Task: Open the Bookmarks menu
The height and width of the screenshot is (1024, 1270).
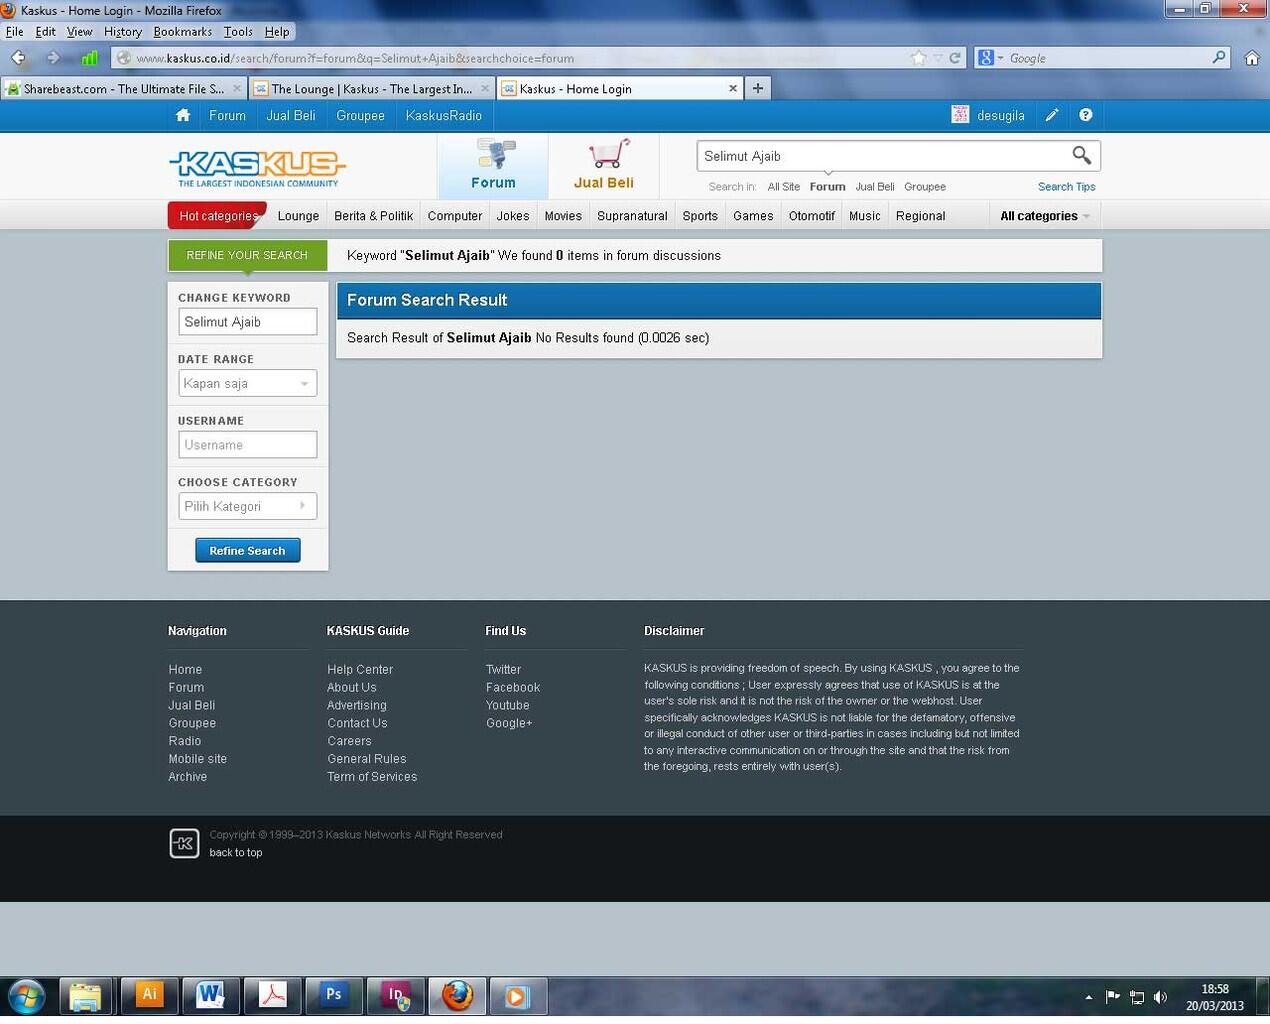Action: point(182,32)
